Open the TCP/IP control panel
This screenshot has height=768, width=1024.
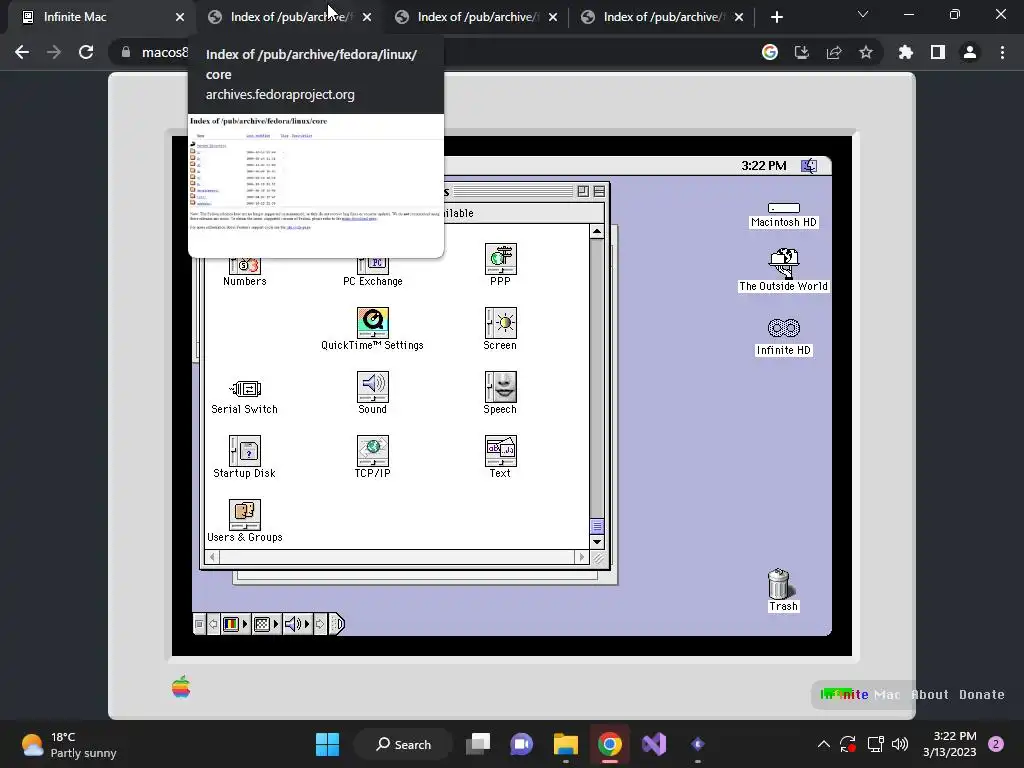pyautogui.click(x=372, y=456)
